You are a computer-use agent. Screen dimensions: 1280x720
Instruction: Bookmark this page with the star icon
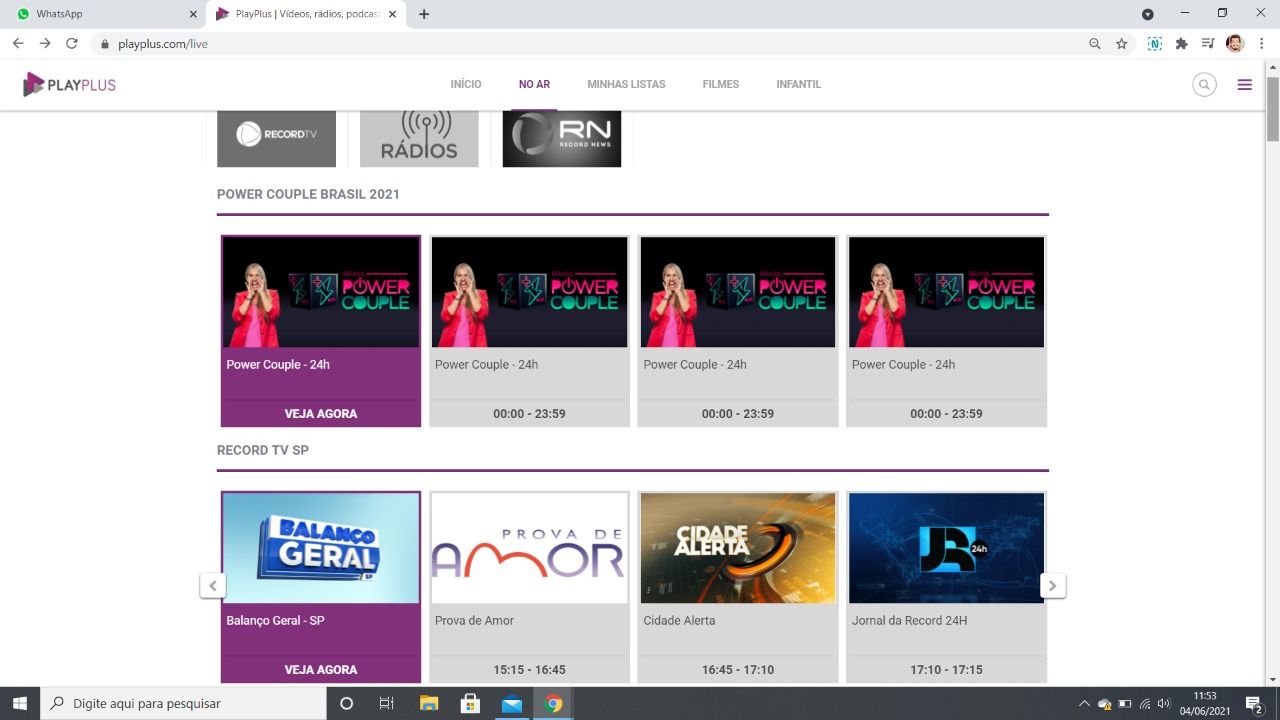[x=1121, y=44]
